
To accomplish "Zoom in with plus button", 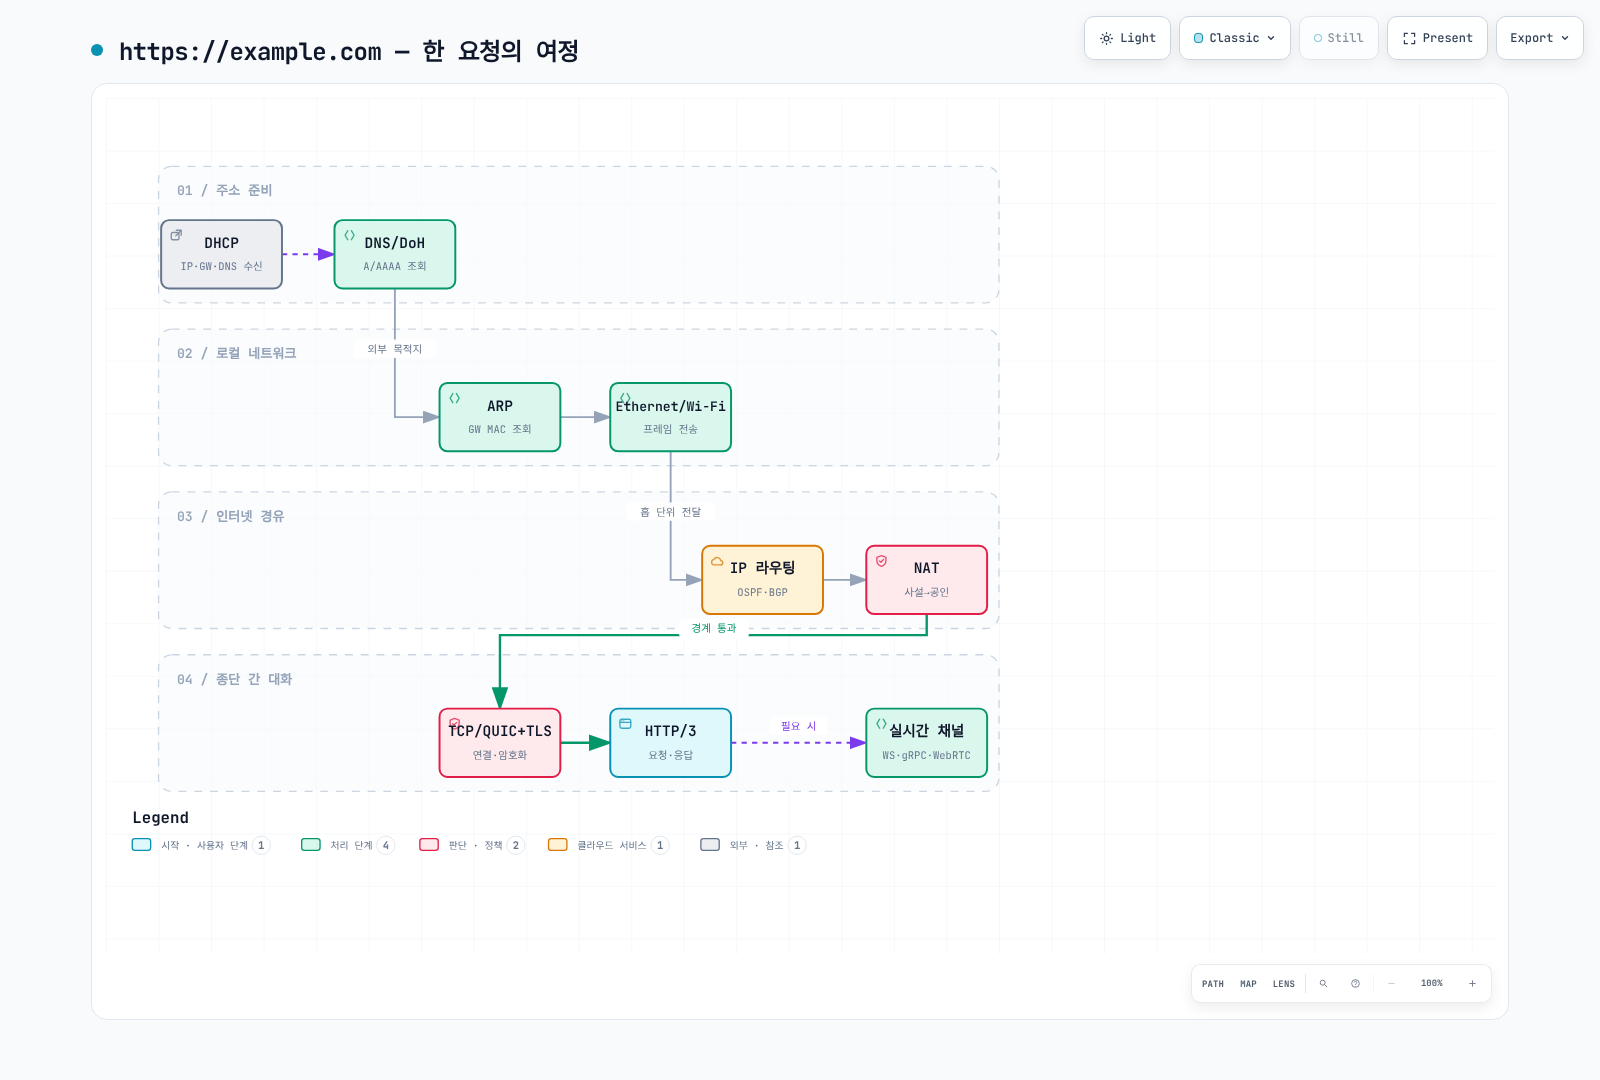I will pyautogui.click(x=1472, y=984).
